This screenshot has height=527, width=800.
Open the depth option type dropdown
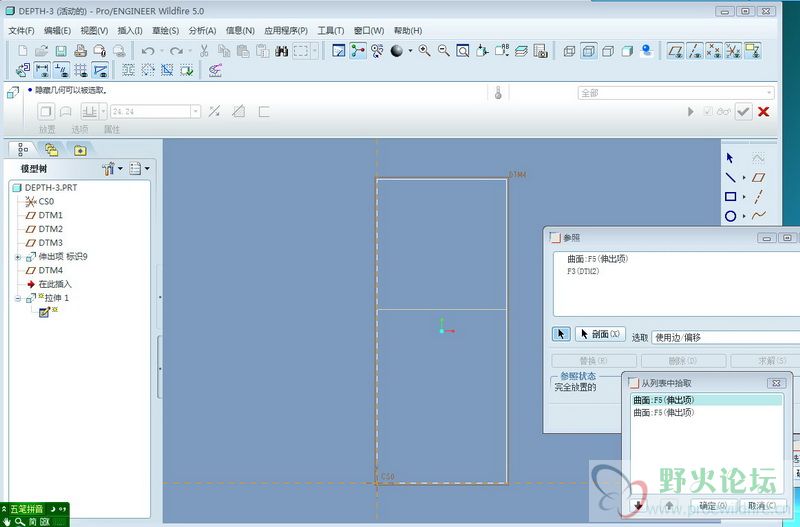(104, 111)
